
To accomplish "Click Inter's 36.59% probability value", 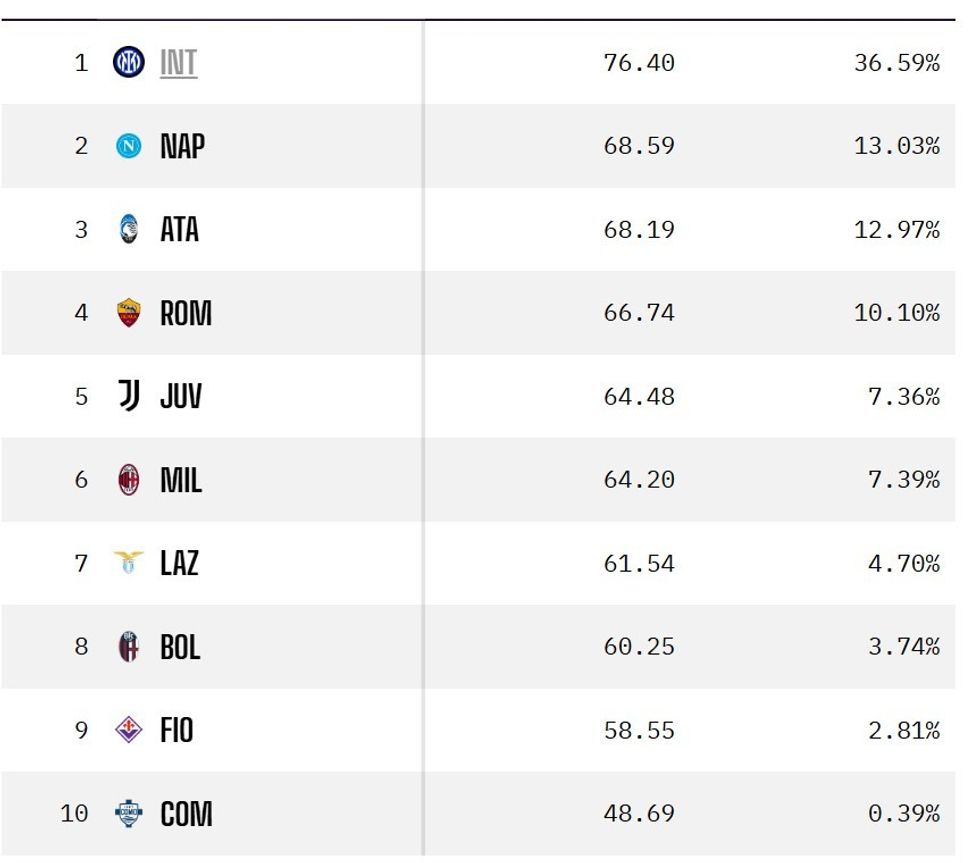I will point(896,63).
